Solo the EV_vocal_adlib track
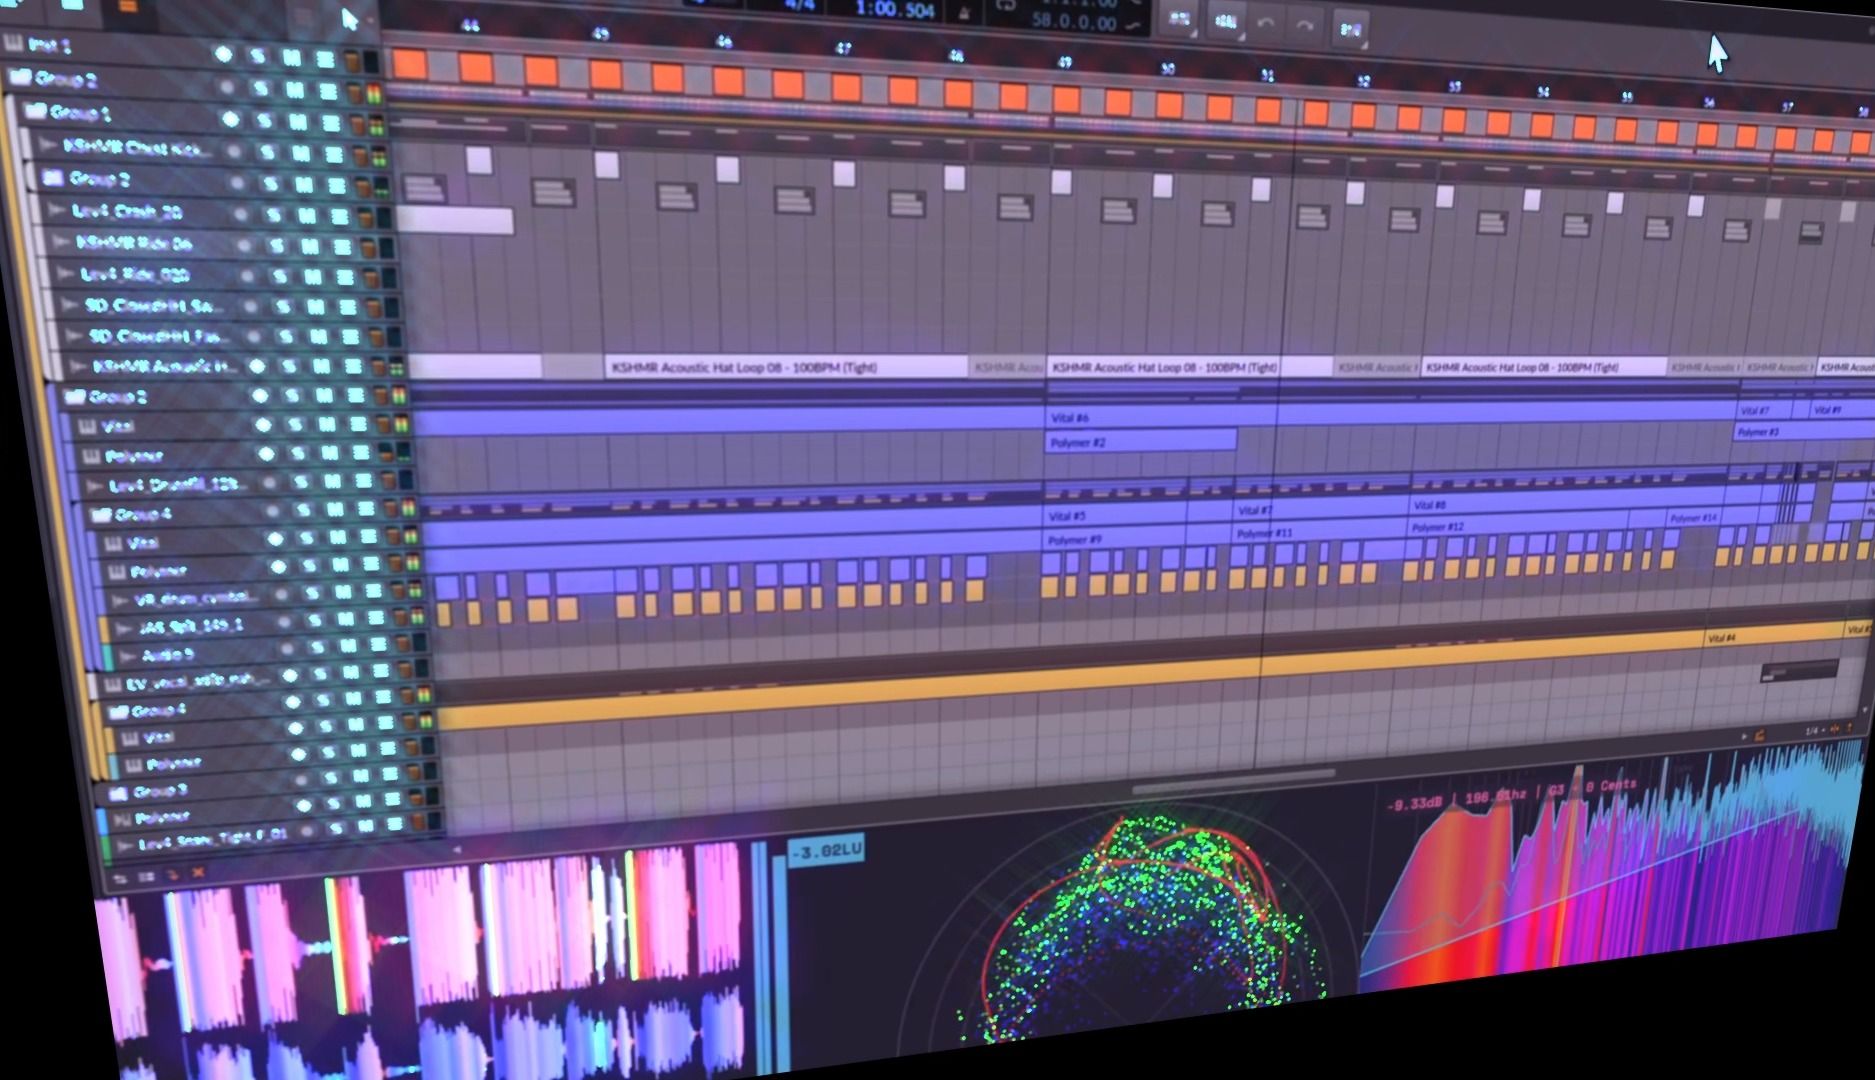 point(320,675)
